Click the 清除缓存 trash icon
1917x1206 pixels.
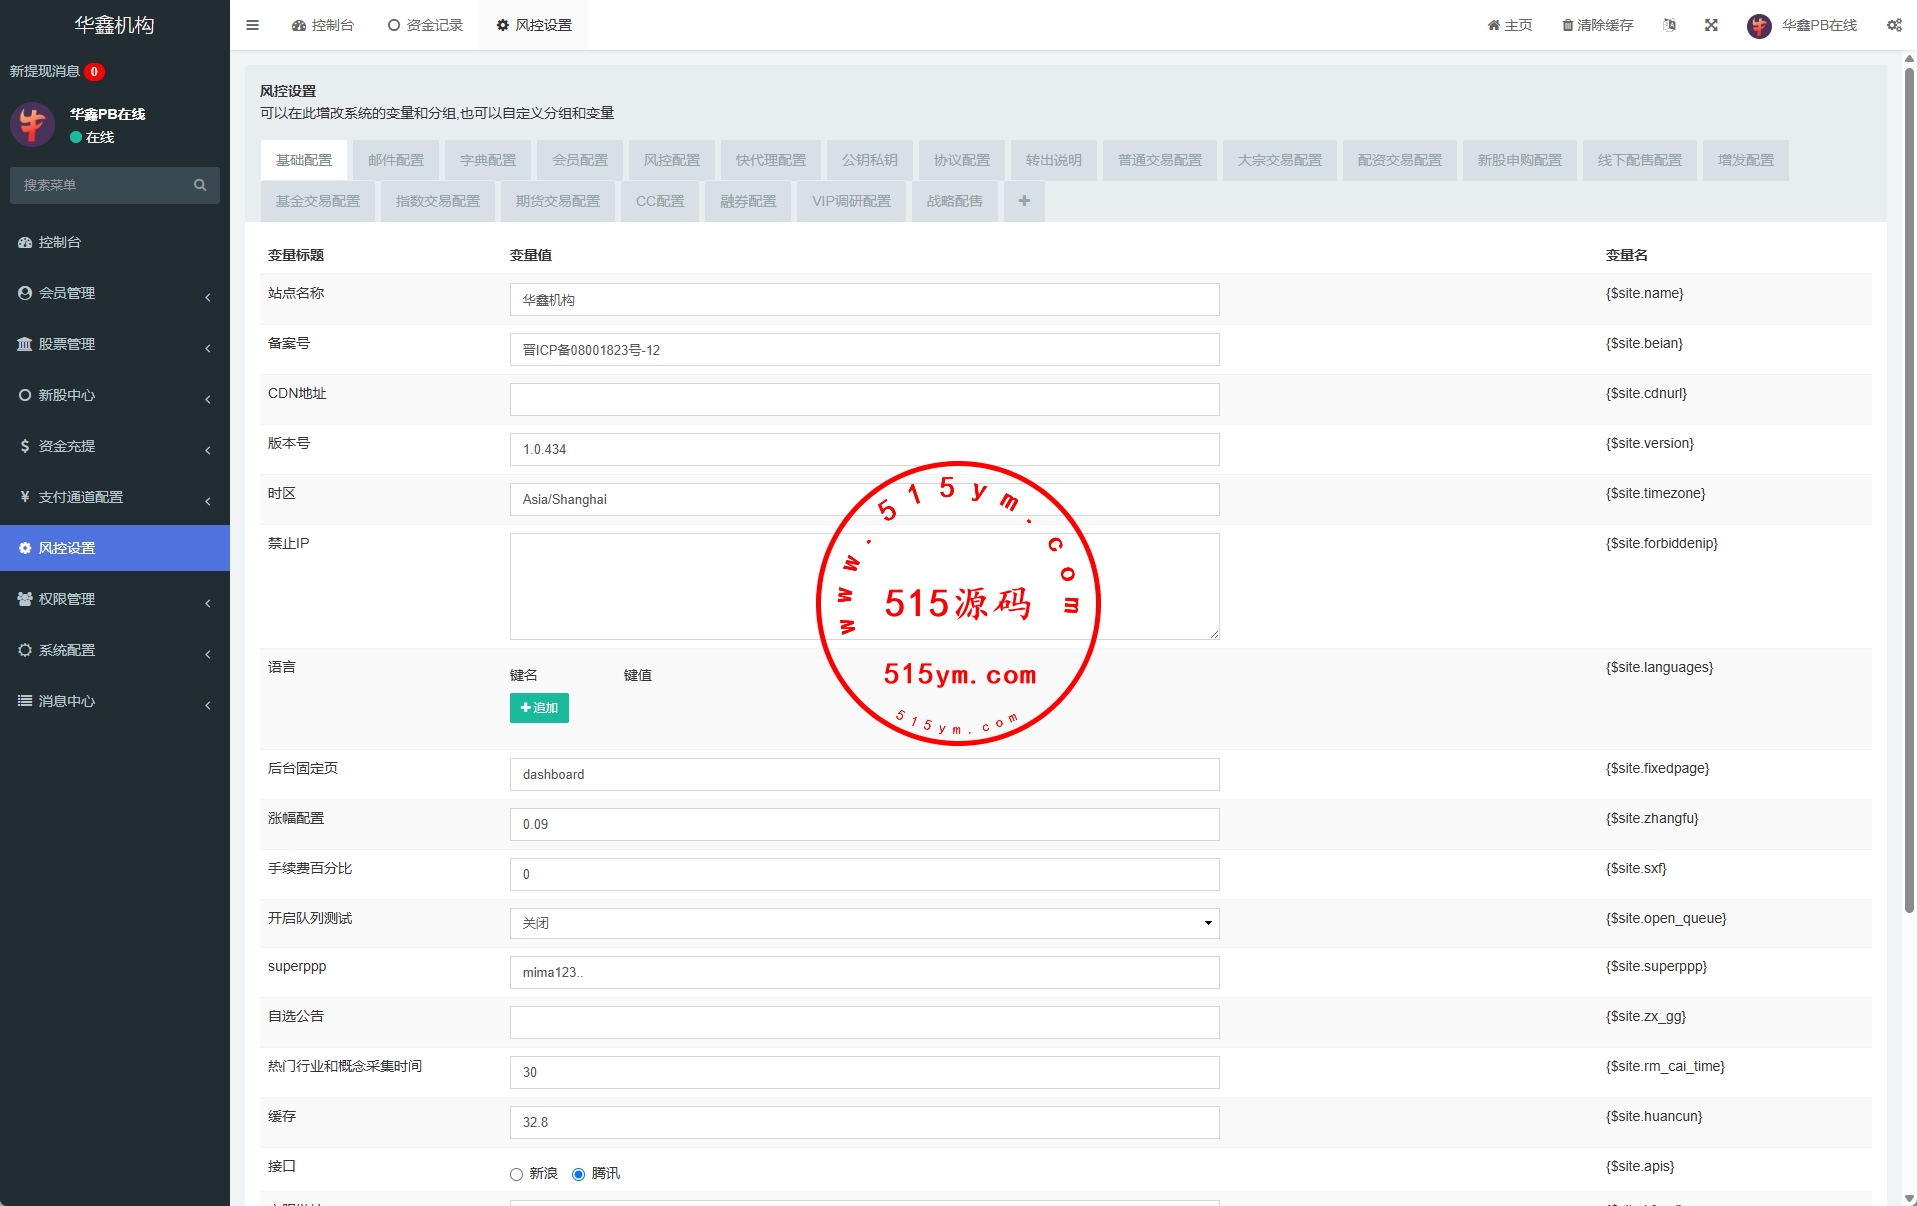click(1567, 25)
